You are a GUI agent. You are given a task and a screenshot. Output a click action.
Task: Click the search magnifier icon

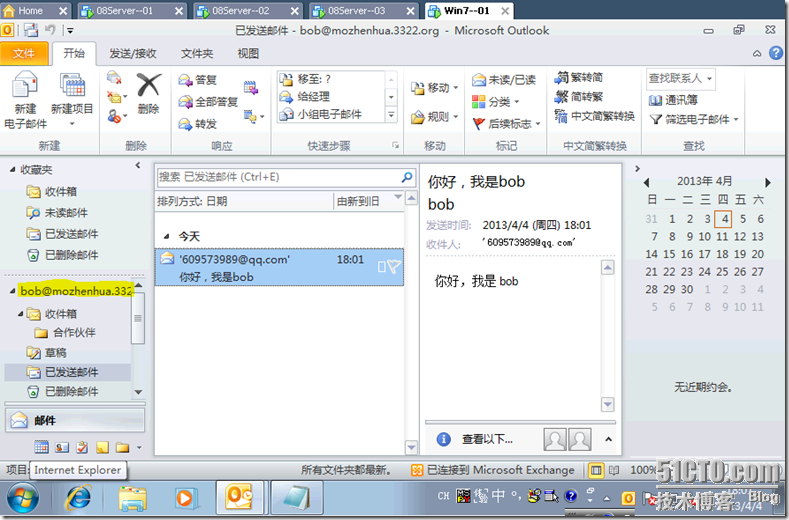[x=407, y=177]
